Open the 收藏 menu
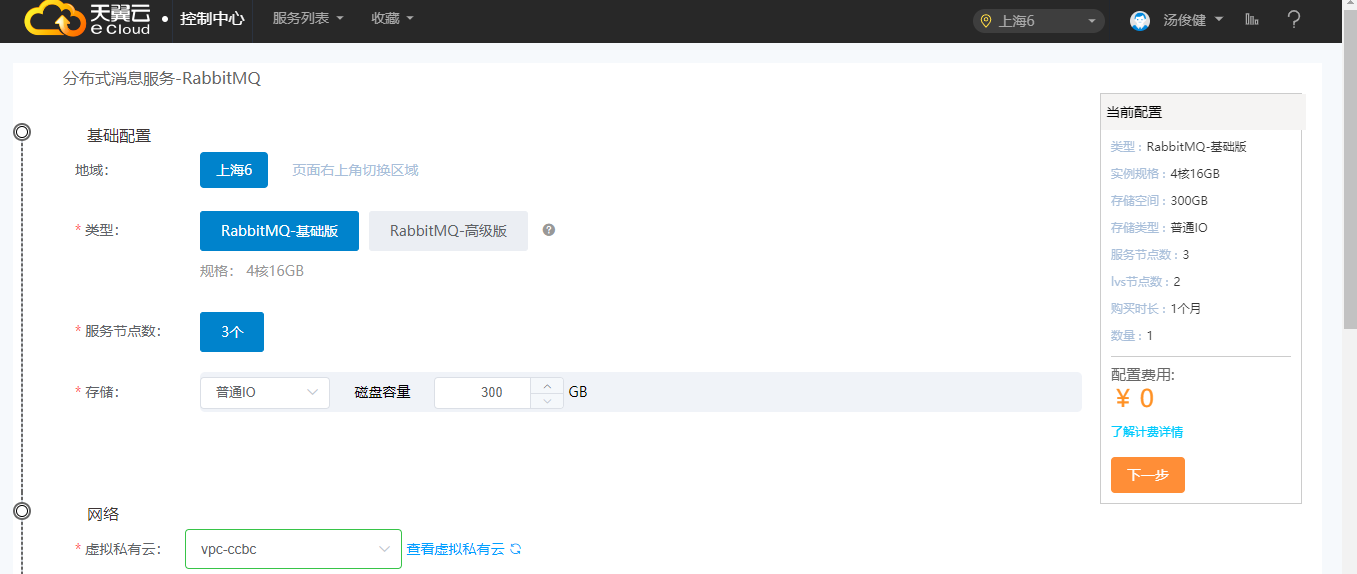This screenshot has height=574, width=1357. tap(392, 19)
